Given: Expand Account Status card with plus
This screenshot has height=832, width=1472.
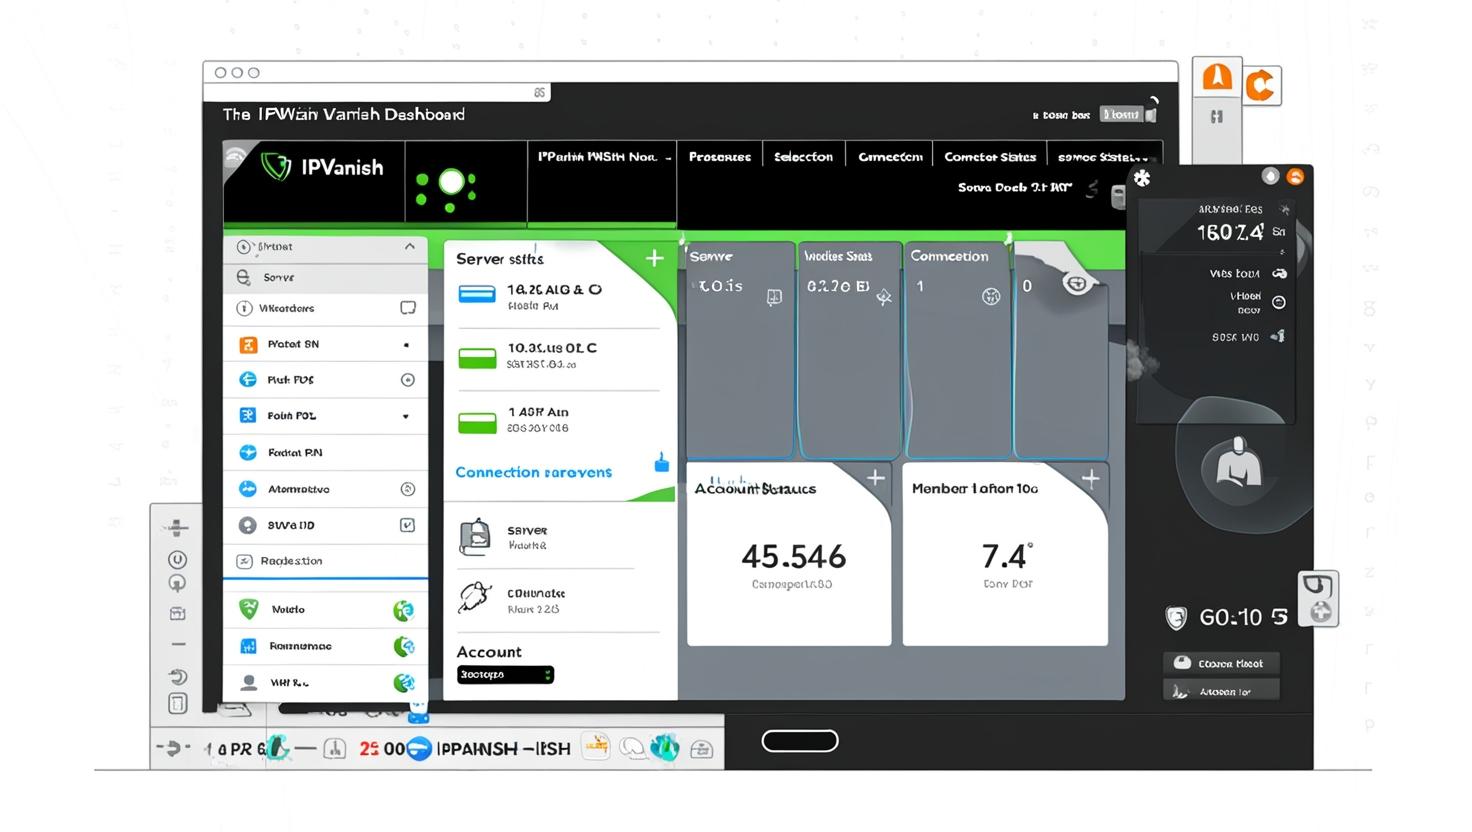Looking at the screenshot, I should tap(875, 478).
